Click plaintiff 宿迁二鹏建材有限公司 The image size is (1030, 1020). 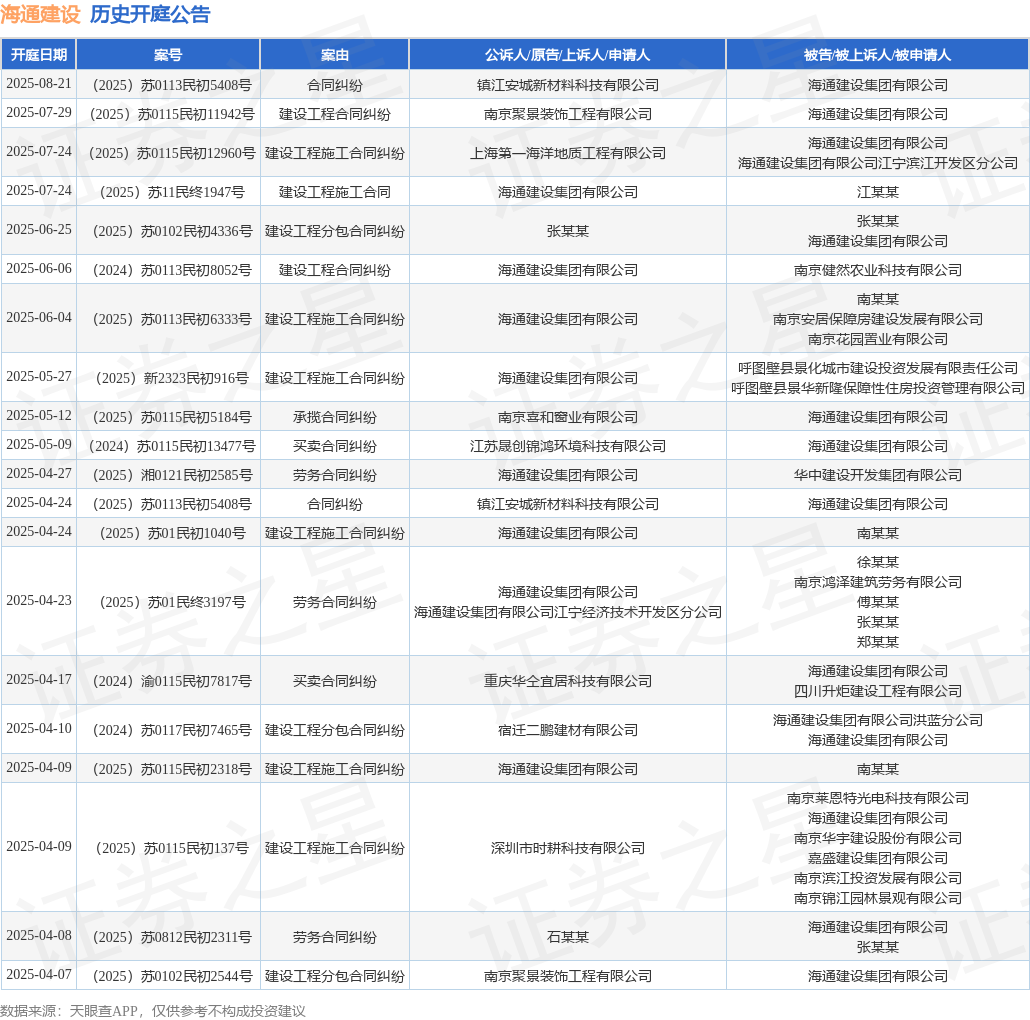(568, 730)
